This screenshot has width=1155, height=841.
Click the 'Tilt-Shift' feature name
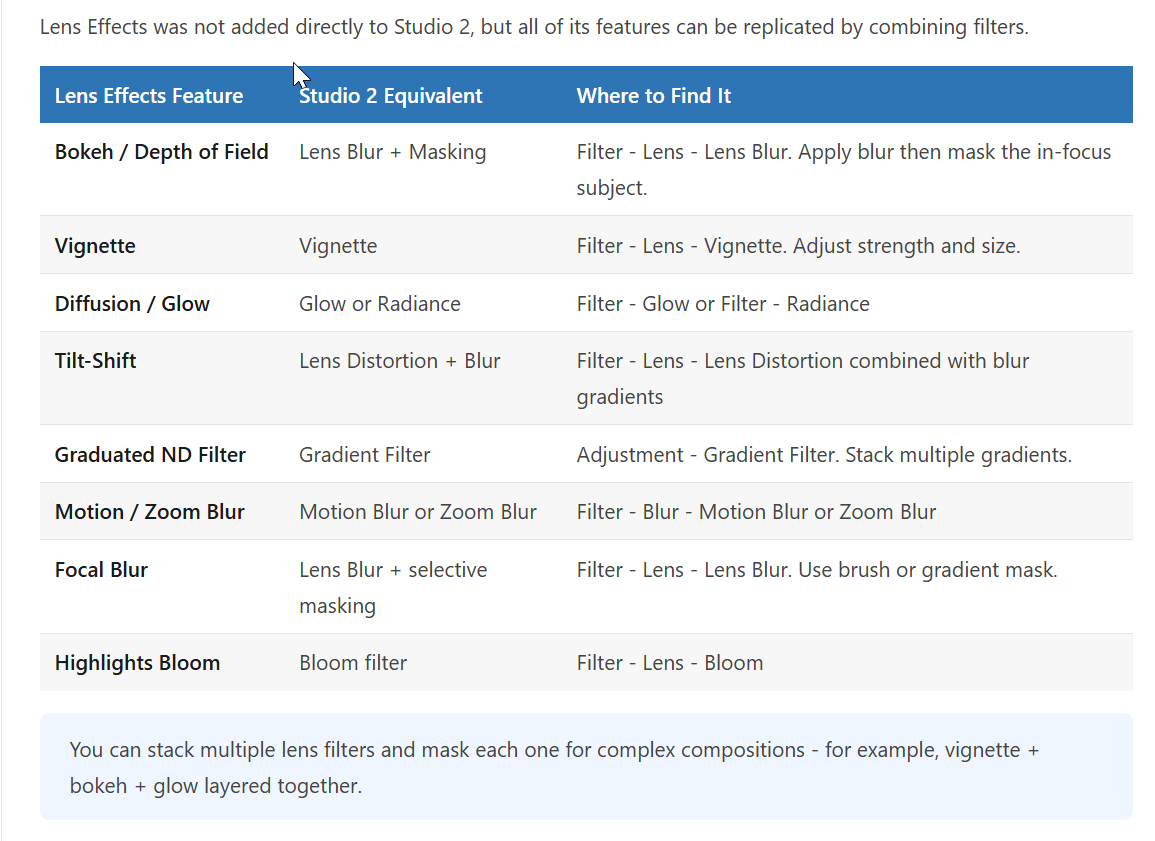tap(96, 361)
